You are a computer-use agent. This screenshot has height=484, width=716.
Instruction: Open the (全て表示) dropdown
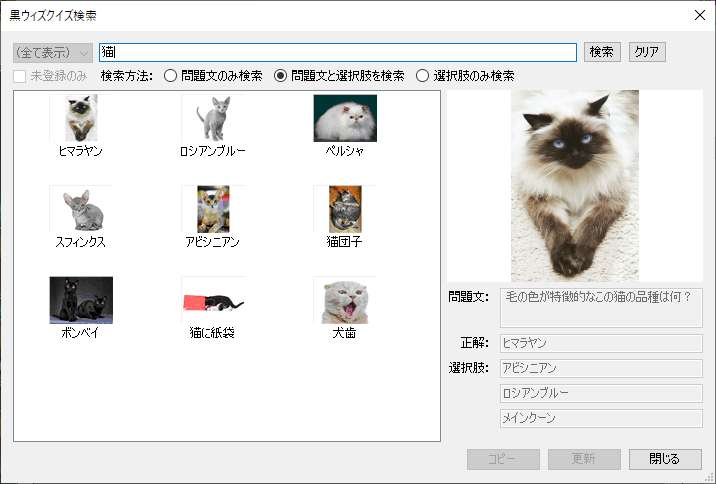pos(53,52)
